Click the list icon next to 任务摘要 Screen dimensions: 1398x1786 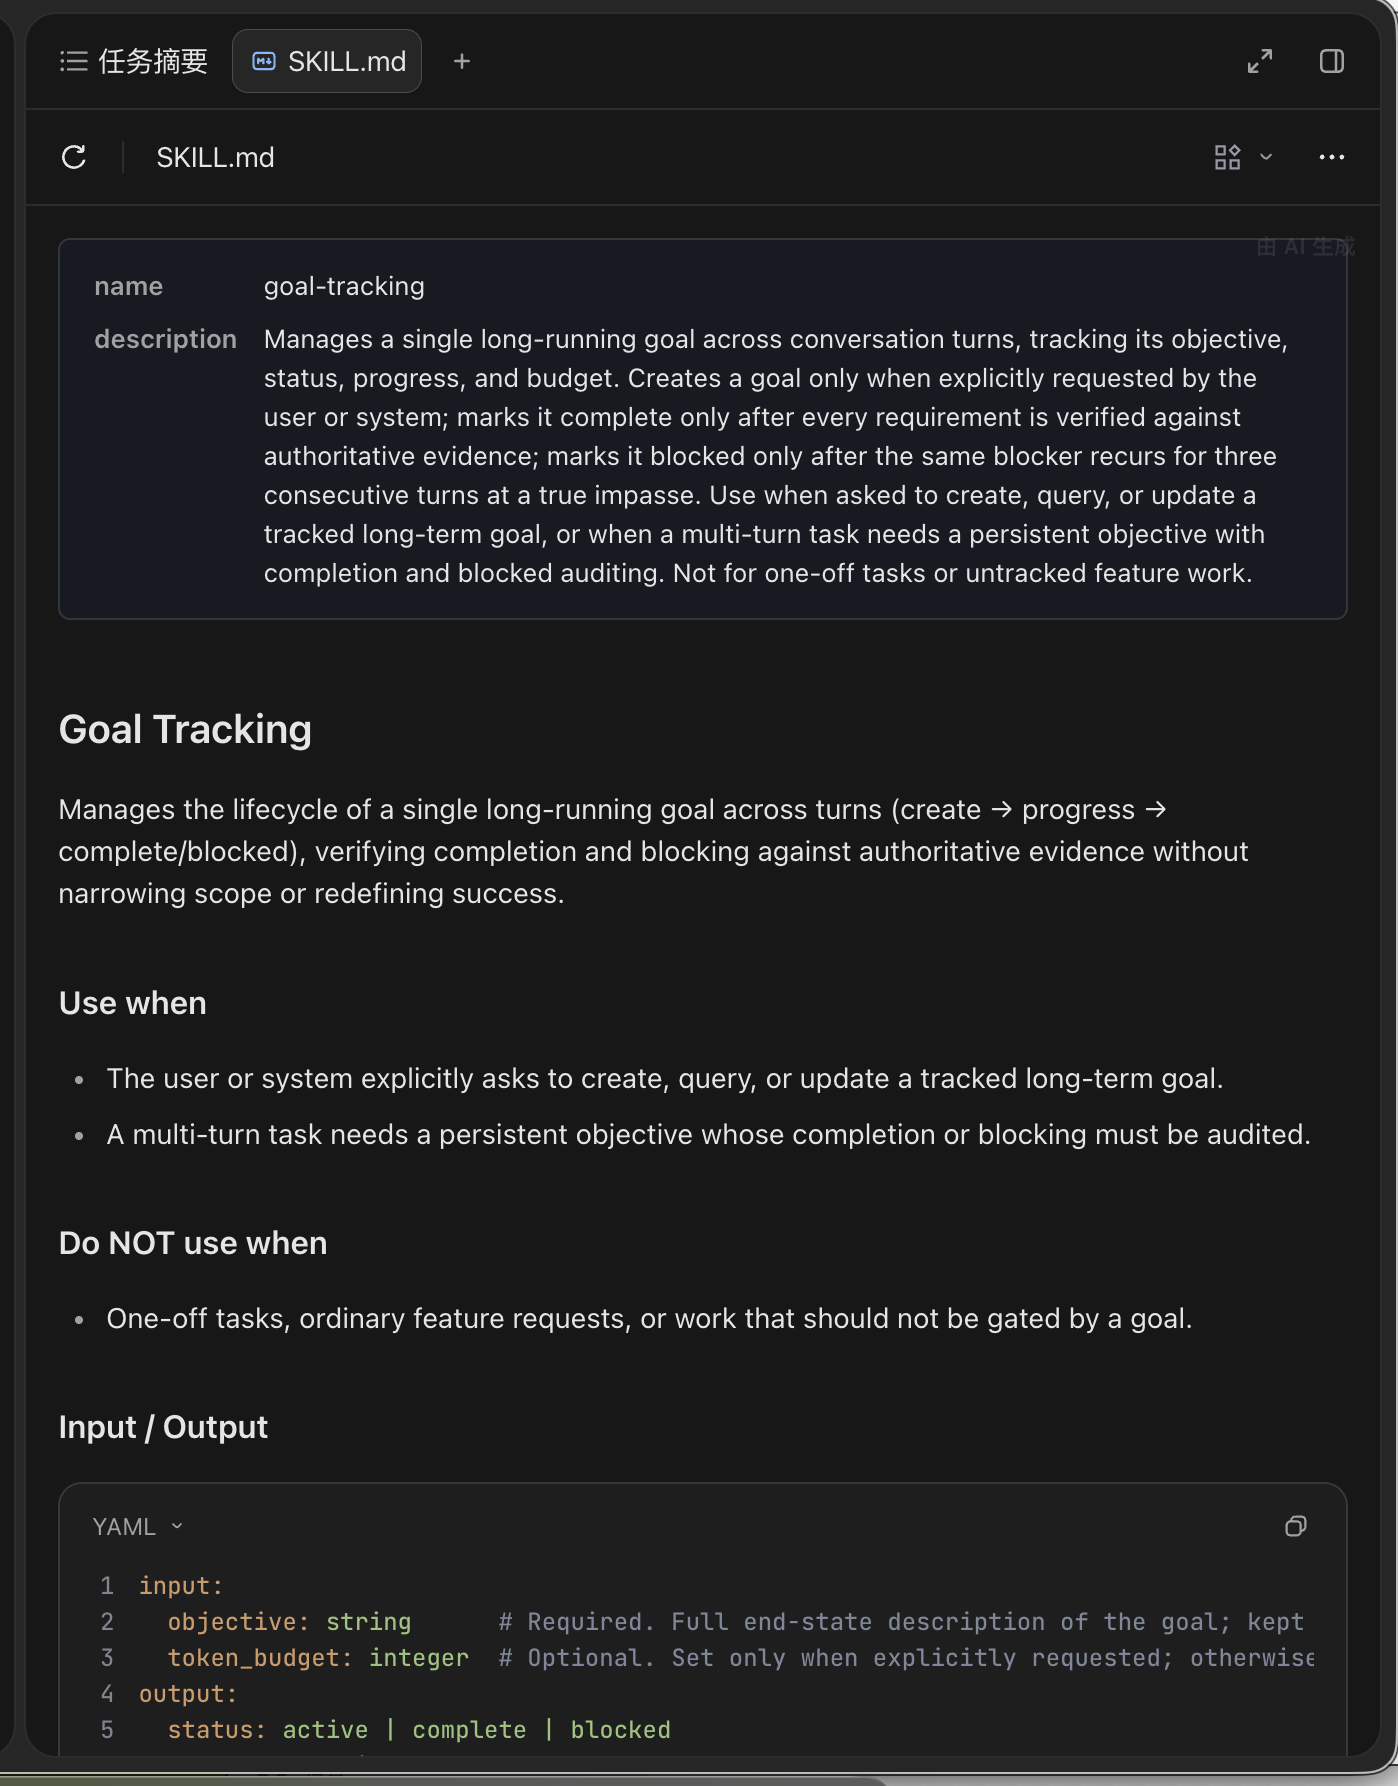point(74,61)
